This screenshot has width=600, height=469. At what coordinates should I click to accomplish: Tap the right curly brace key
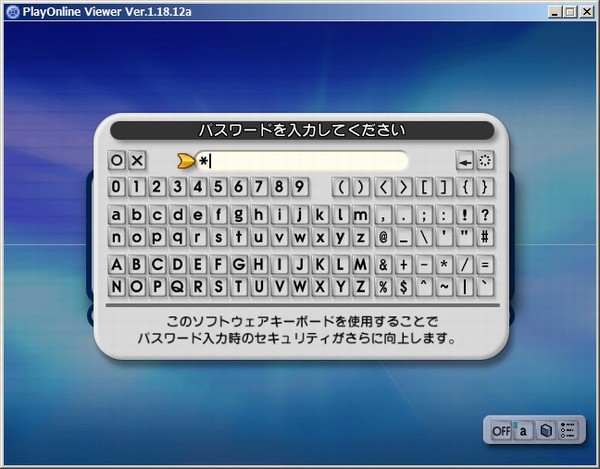[485, 187]
